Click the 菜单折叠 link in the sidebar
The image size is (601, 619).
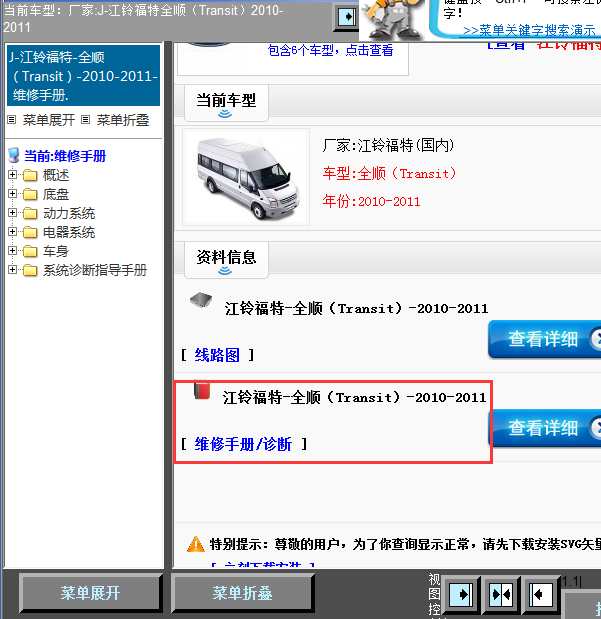[x=123, y=120]
